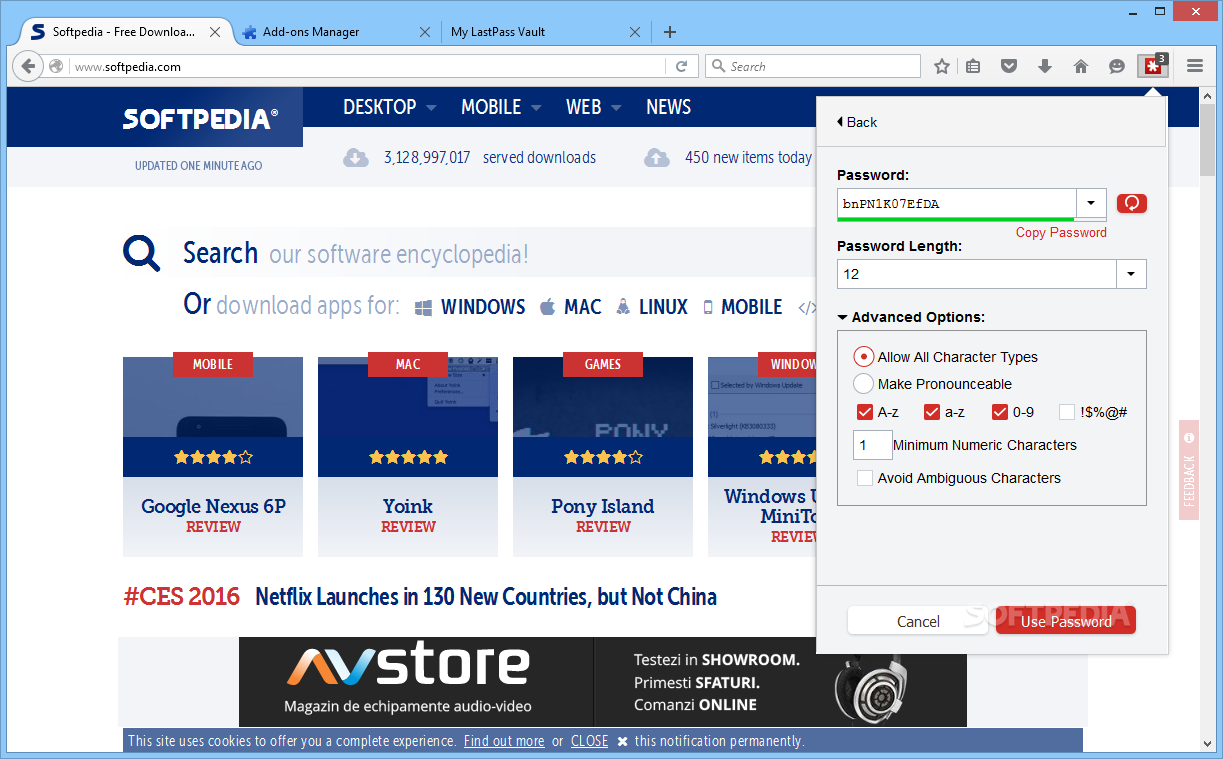
Task: Click the site identity globe icon
Action: 57,67
